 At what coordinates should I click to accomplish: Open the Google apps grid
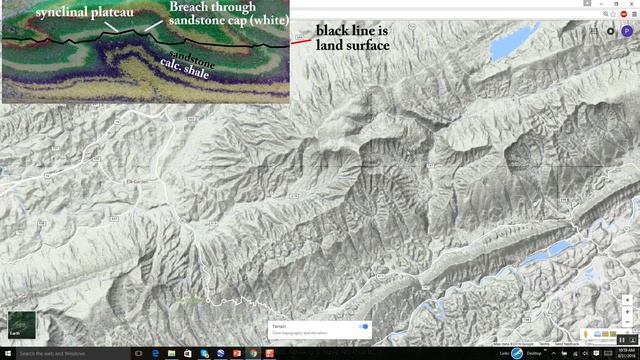[x=594, y=31]
